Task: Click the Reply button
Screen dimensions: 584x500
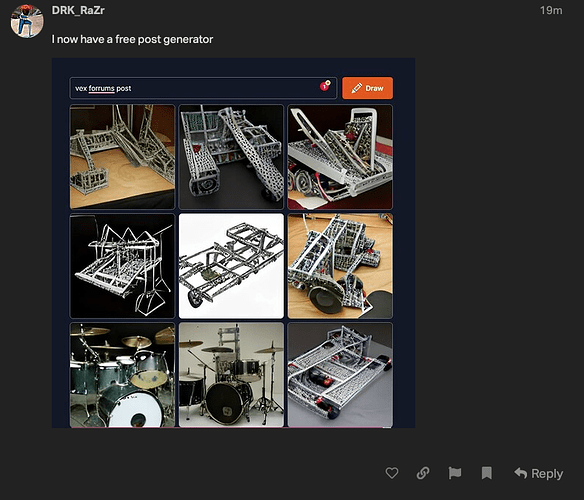Action: point(539,473)
